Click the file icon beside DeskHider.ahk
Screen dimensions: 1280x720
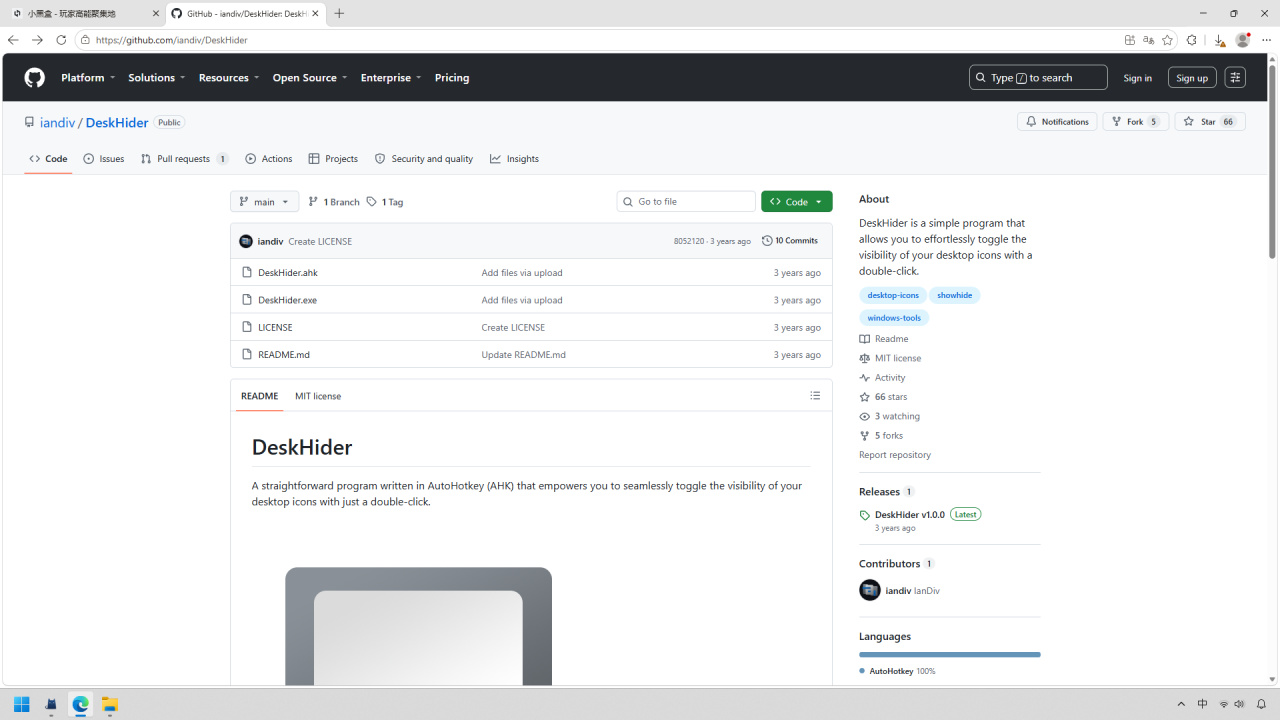(x=247, y=273)
